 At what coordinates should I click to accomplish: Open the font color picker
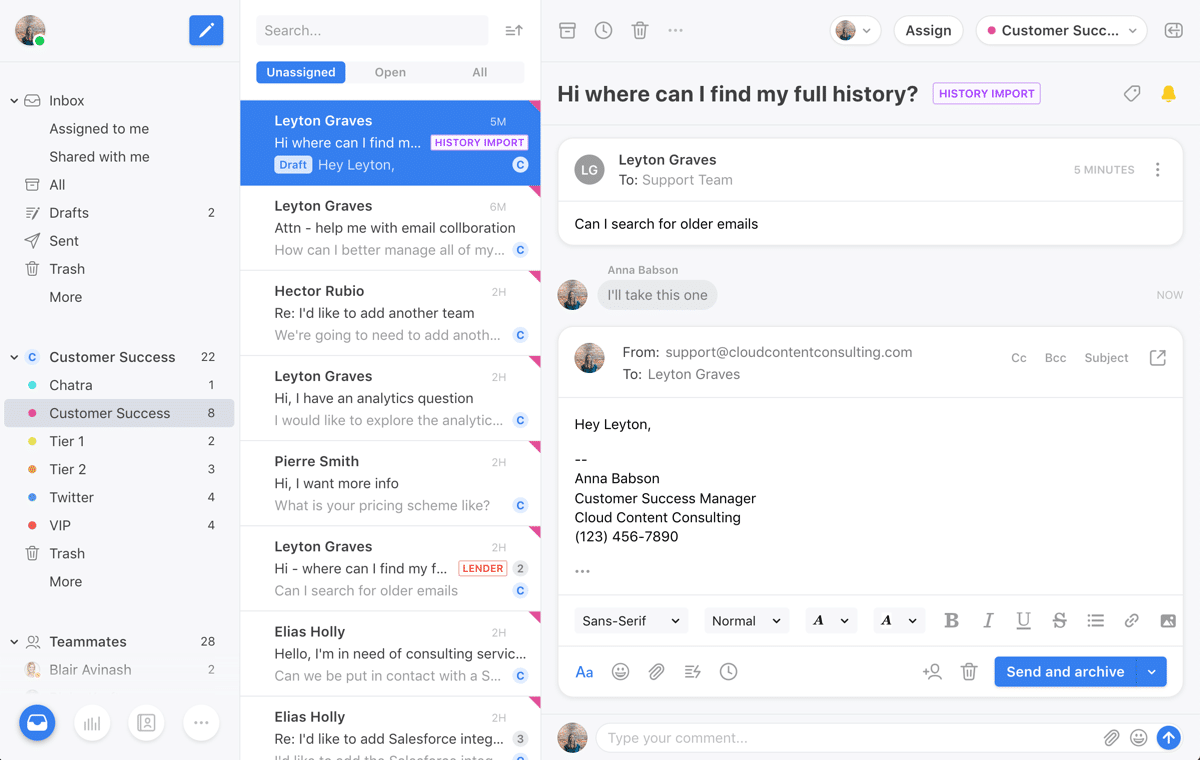(x=899, y=620)
